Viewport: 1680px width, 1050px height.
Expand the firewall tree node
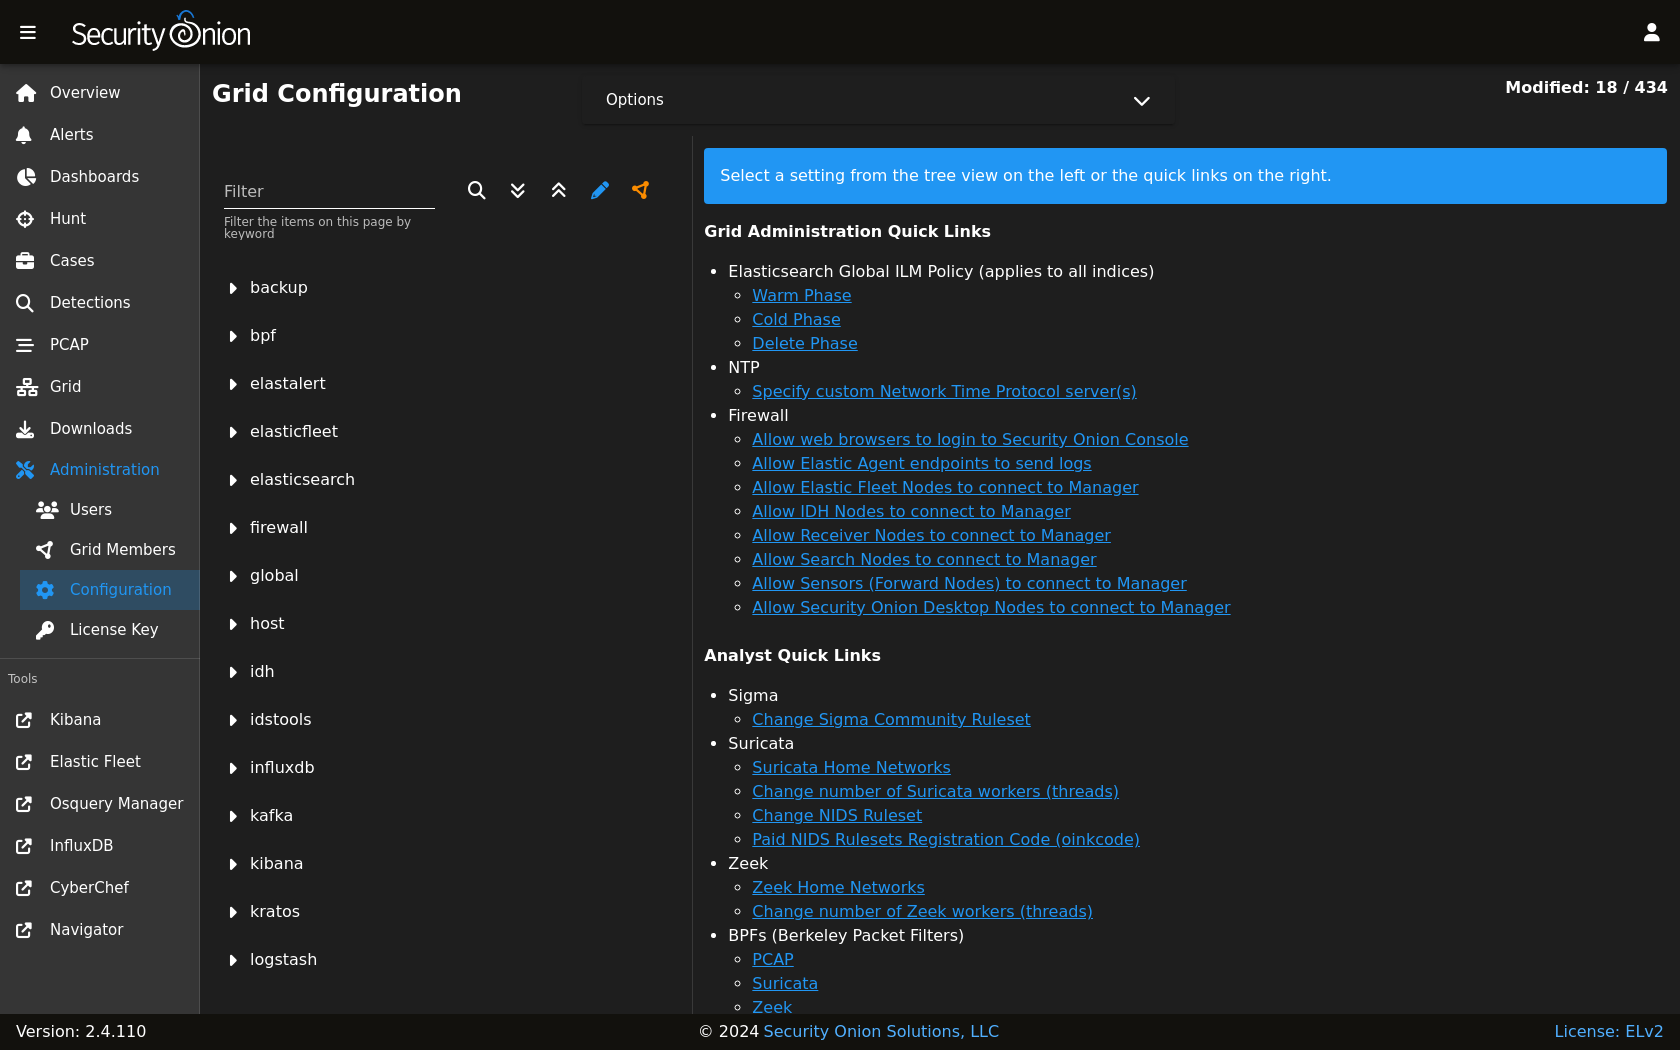tap(233, 528)
